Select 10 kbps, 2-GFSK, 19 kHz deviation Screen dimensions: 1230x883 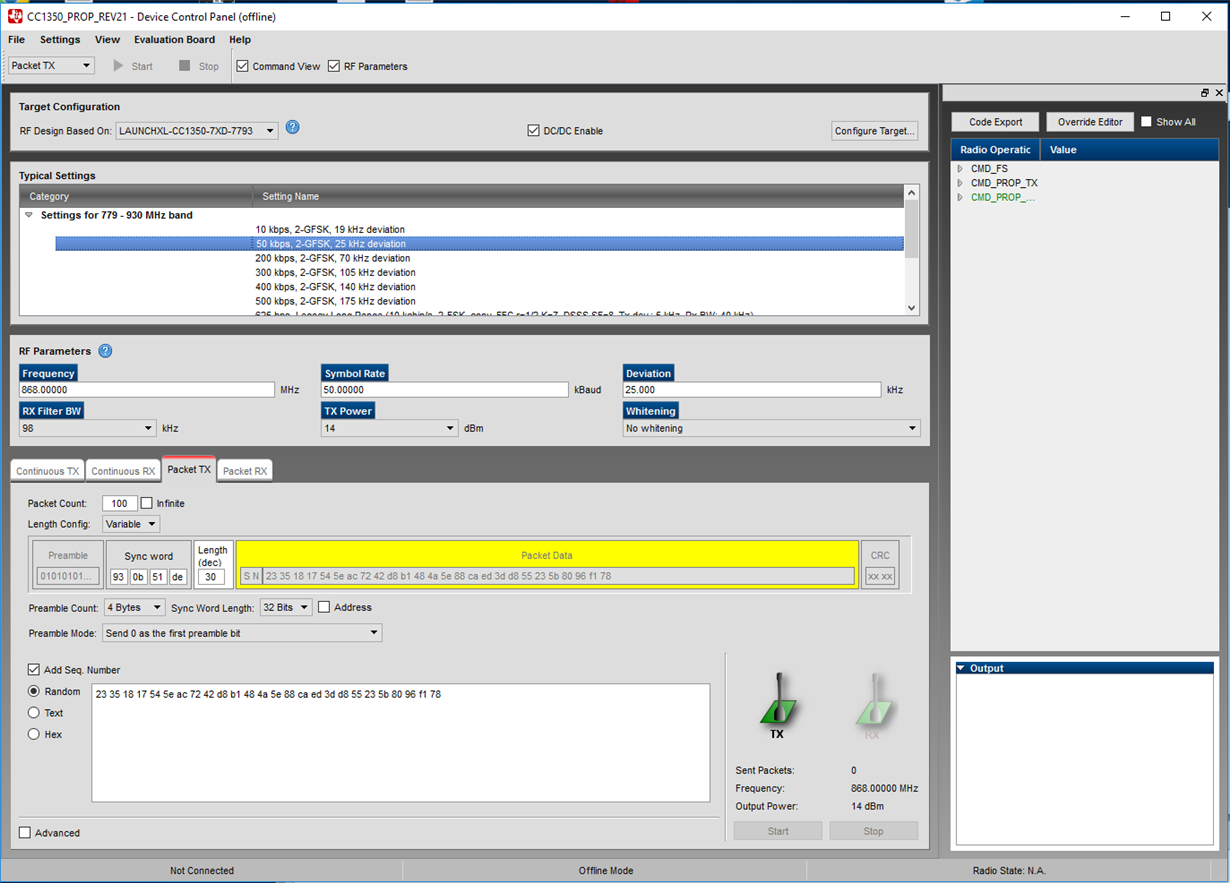[x=330, y=229]
